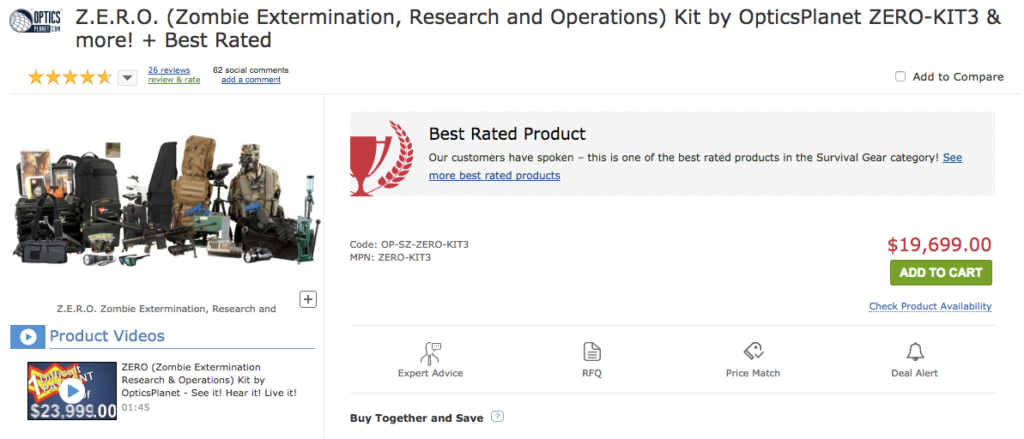The width and height of the screenshot is (1024, 439).
Task: Open the 26 reviews link
Action: pos(169,70)
